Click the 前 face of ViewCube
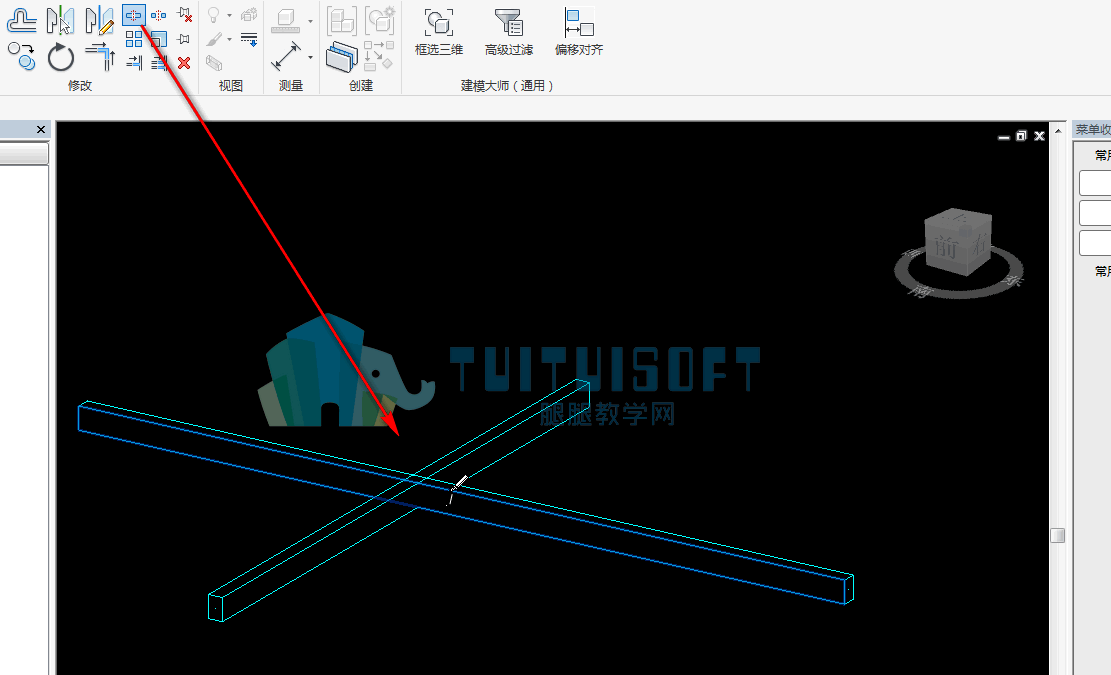1111x675 pixels. [x=946, y=246]
